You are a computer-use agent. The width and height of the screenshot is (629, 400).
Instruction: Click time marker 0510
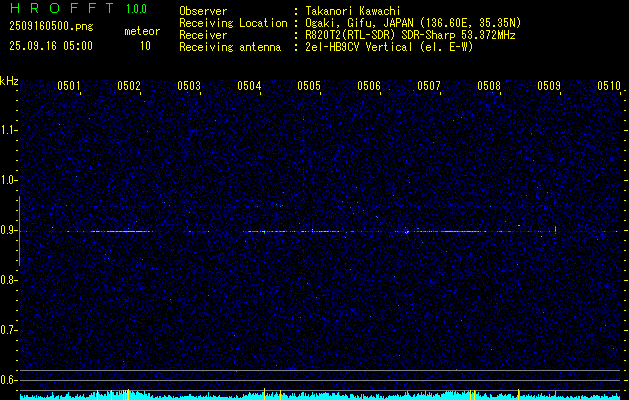coord(609,85)
